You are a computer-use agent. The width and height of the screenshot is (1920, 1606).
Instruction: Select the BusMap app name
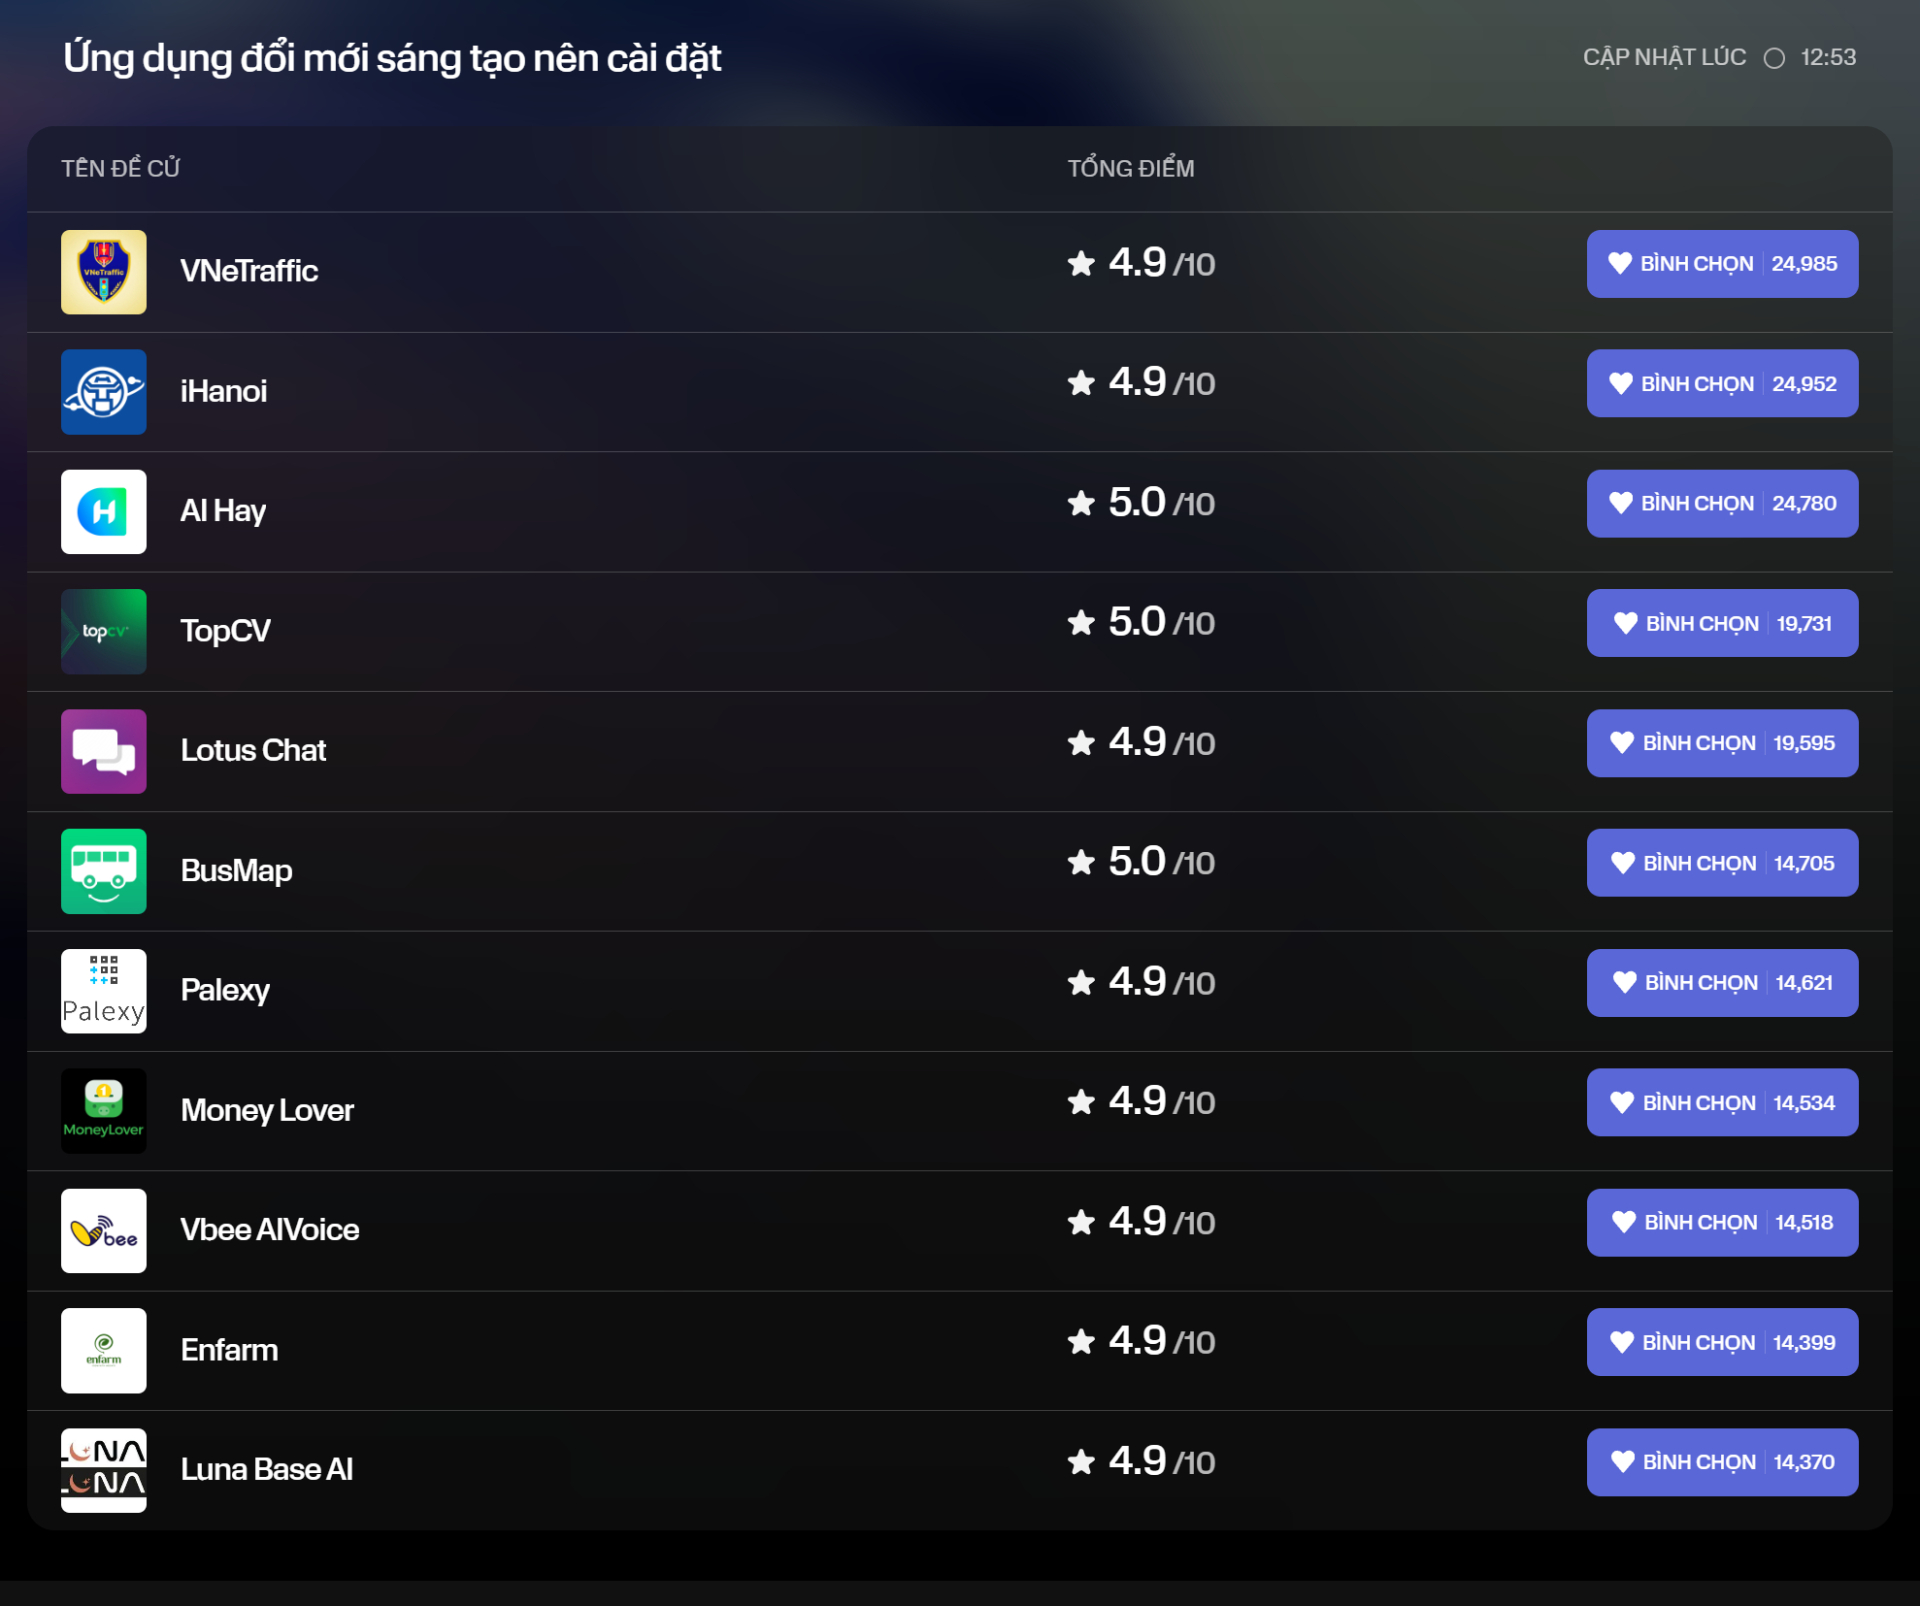237,871
